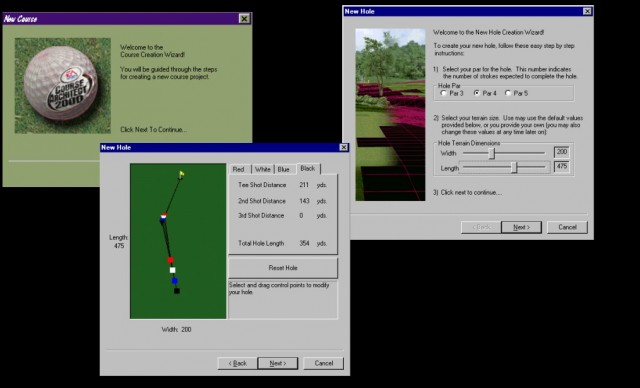Viewport: 640px width, 388px height.
Task: Click the fairway landing point marker
Action: tap(163, 218)
